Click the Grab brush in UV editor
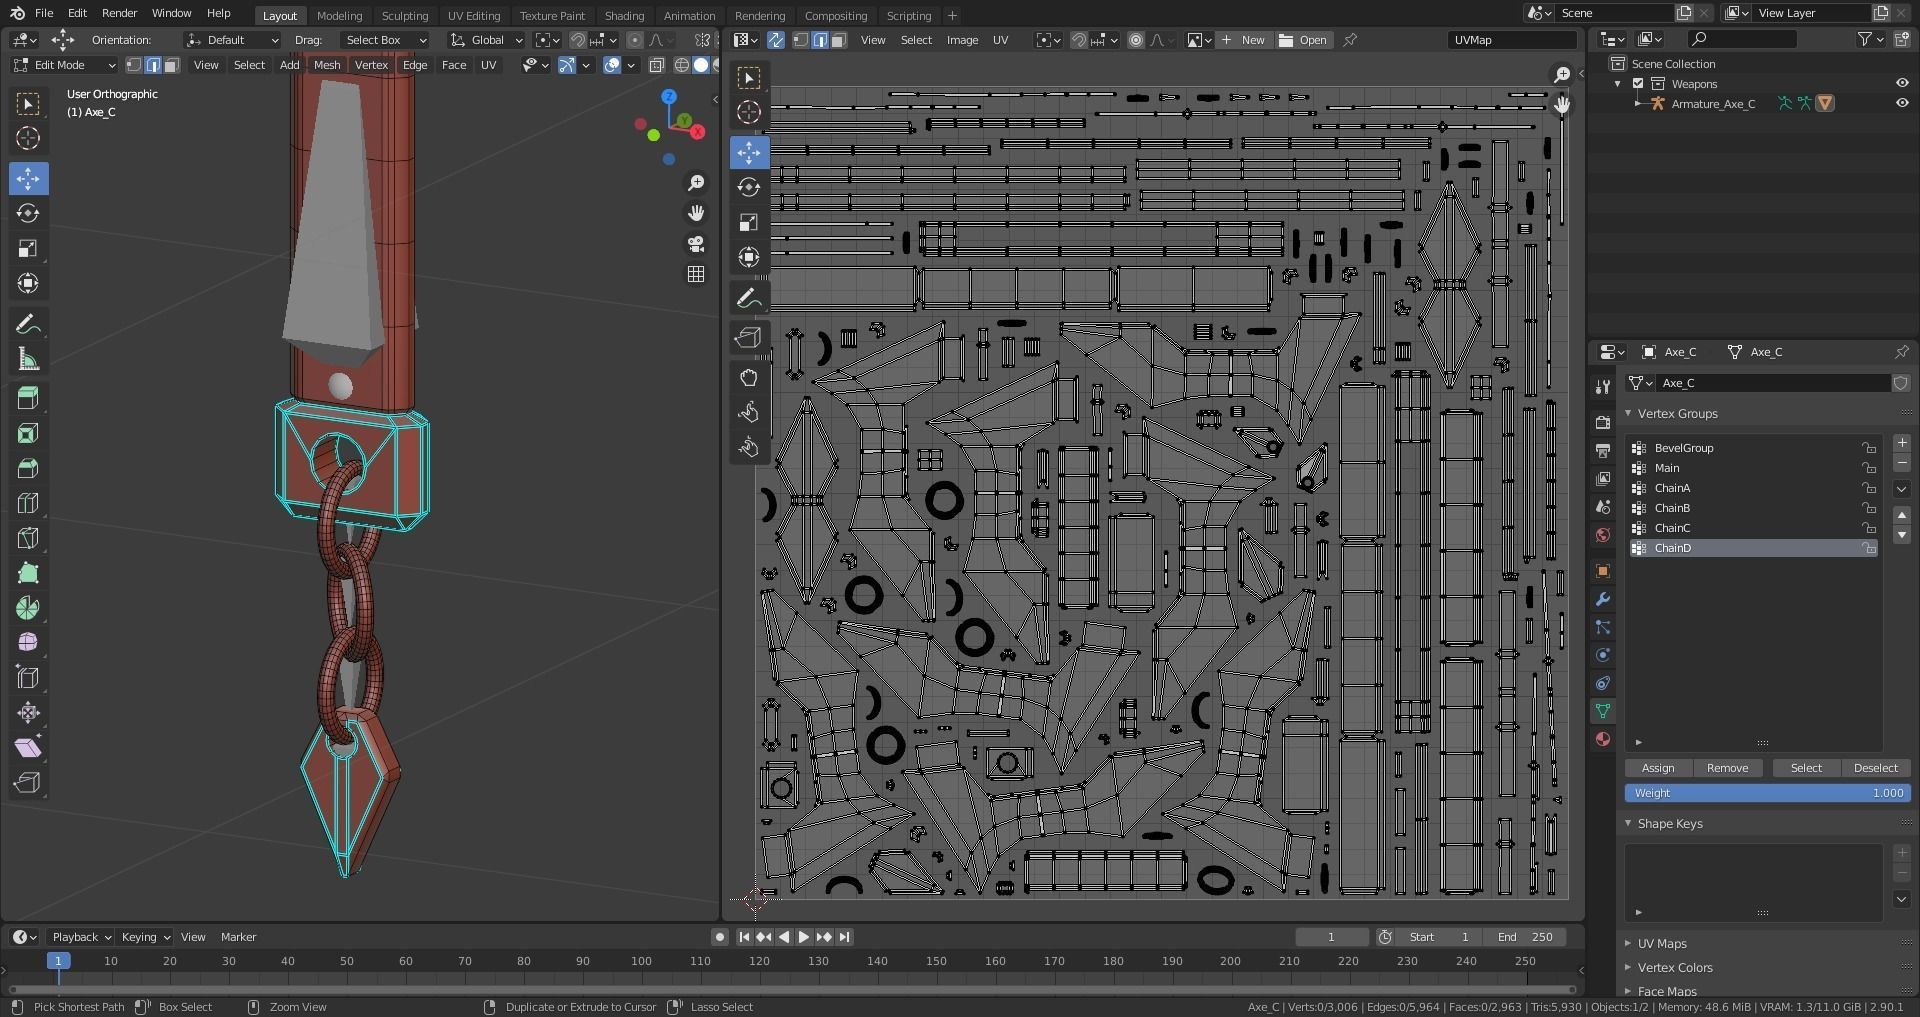The width and height of the screenshot is (1920, 1017). [749, 378]
